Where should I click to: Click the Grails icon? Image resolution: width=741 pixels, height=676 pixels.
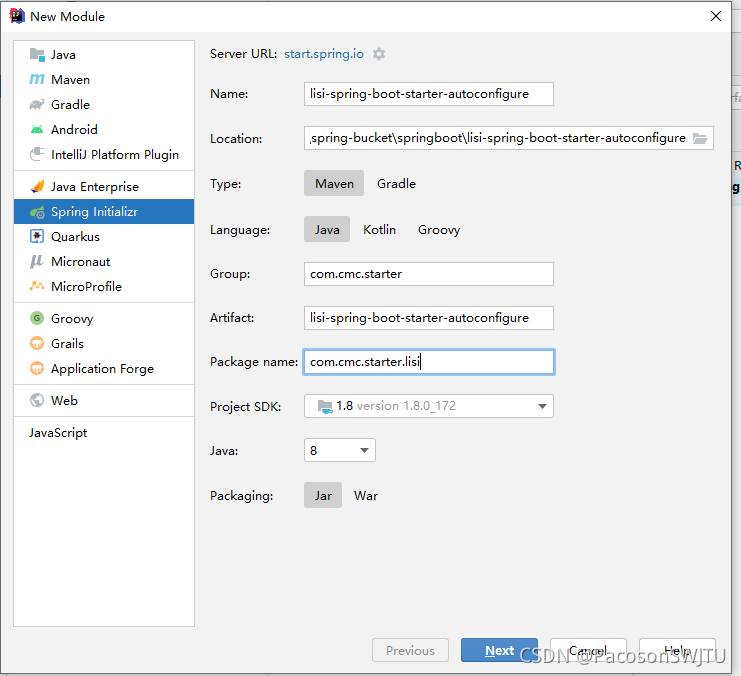[x=37, y=343]
